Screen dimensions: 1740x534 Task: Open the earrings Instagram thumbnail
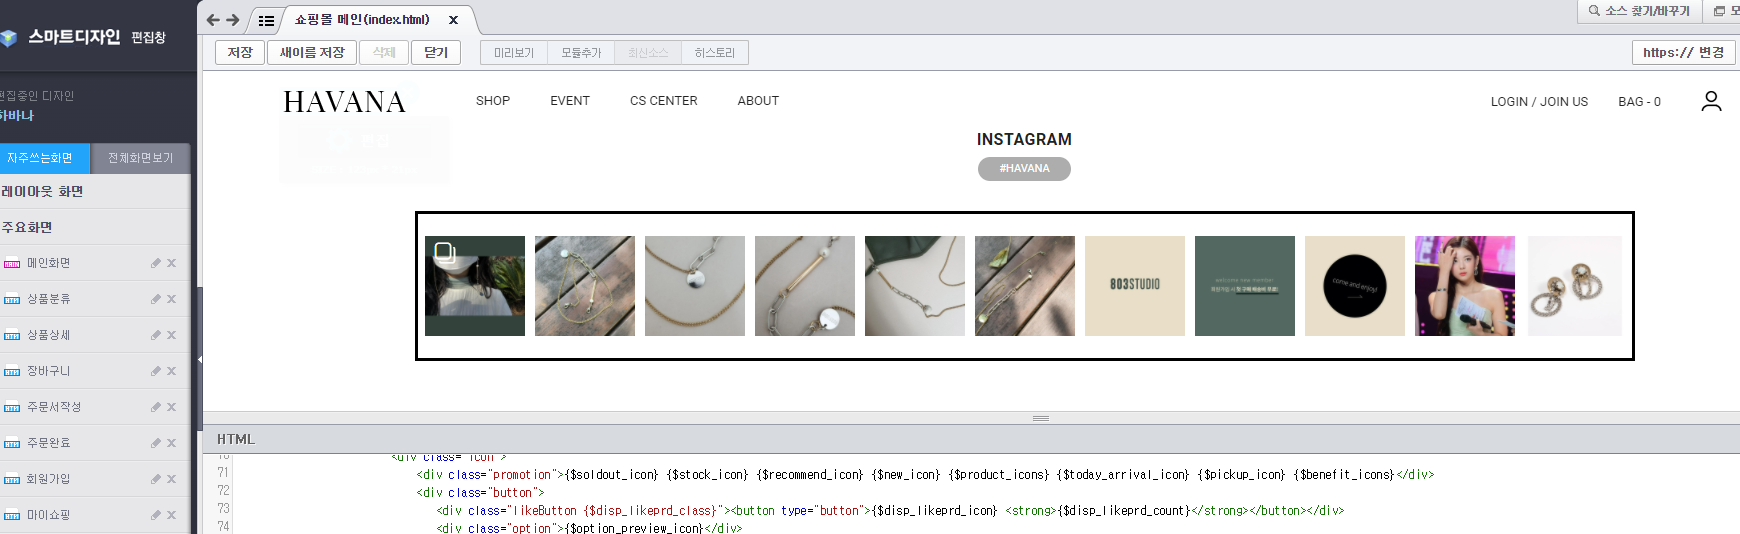click(x=1574, y=286)
